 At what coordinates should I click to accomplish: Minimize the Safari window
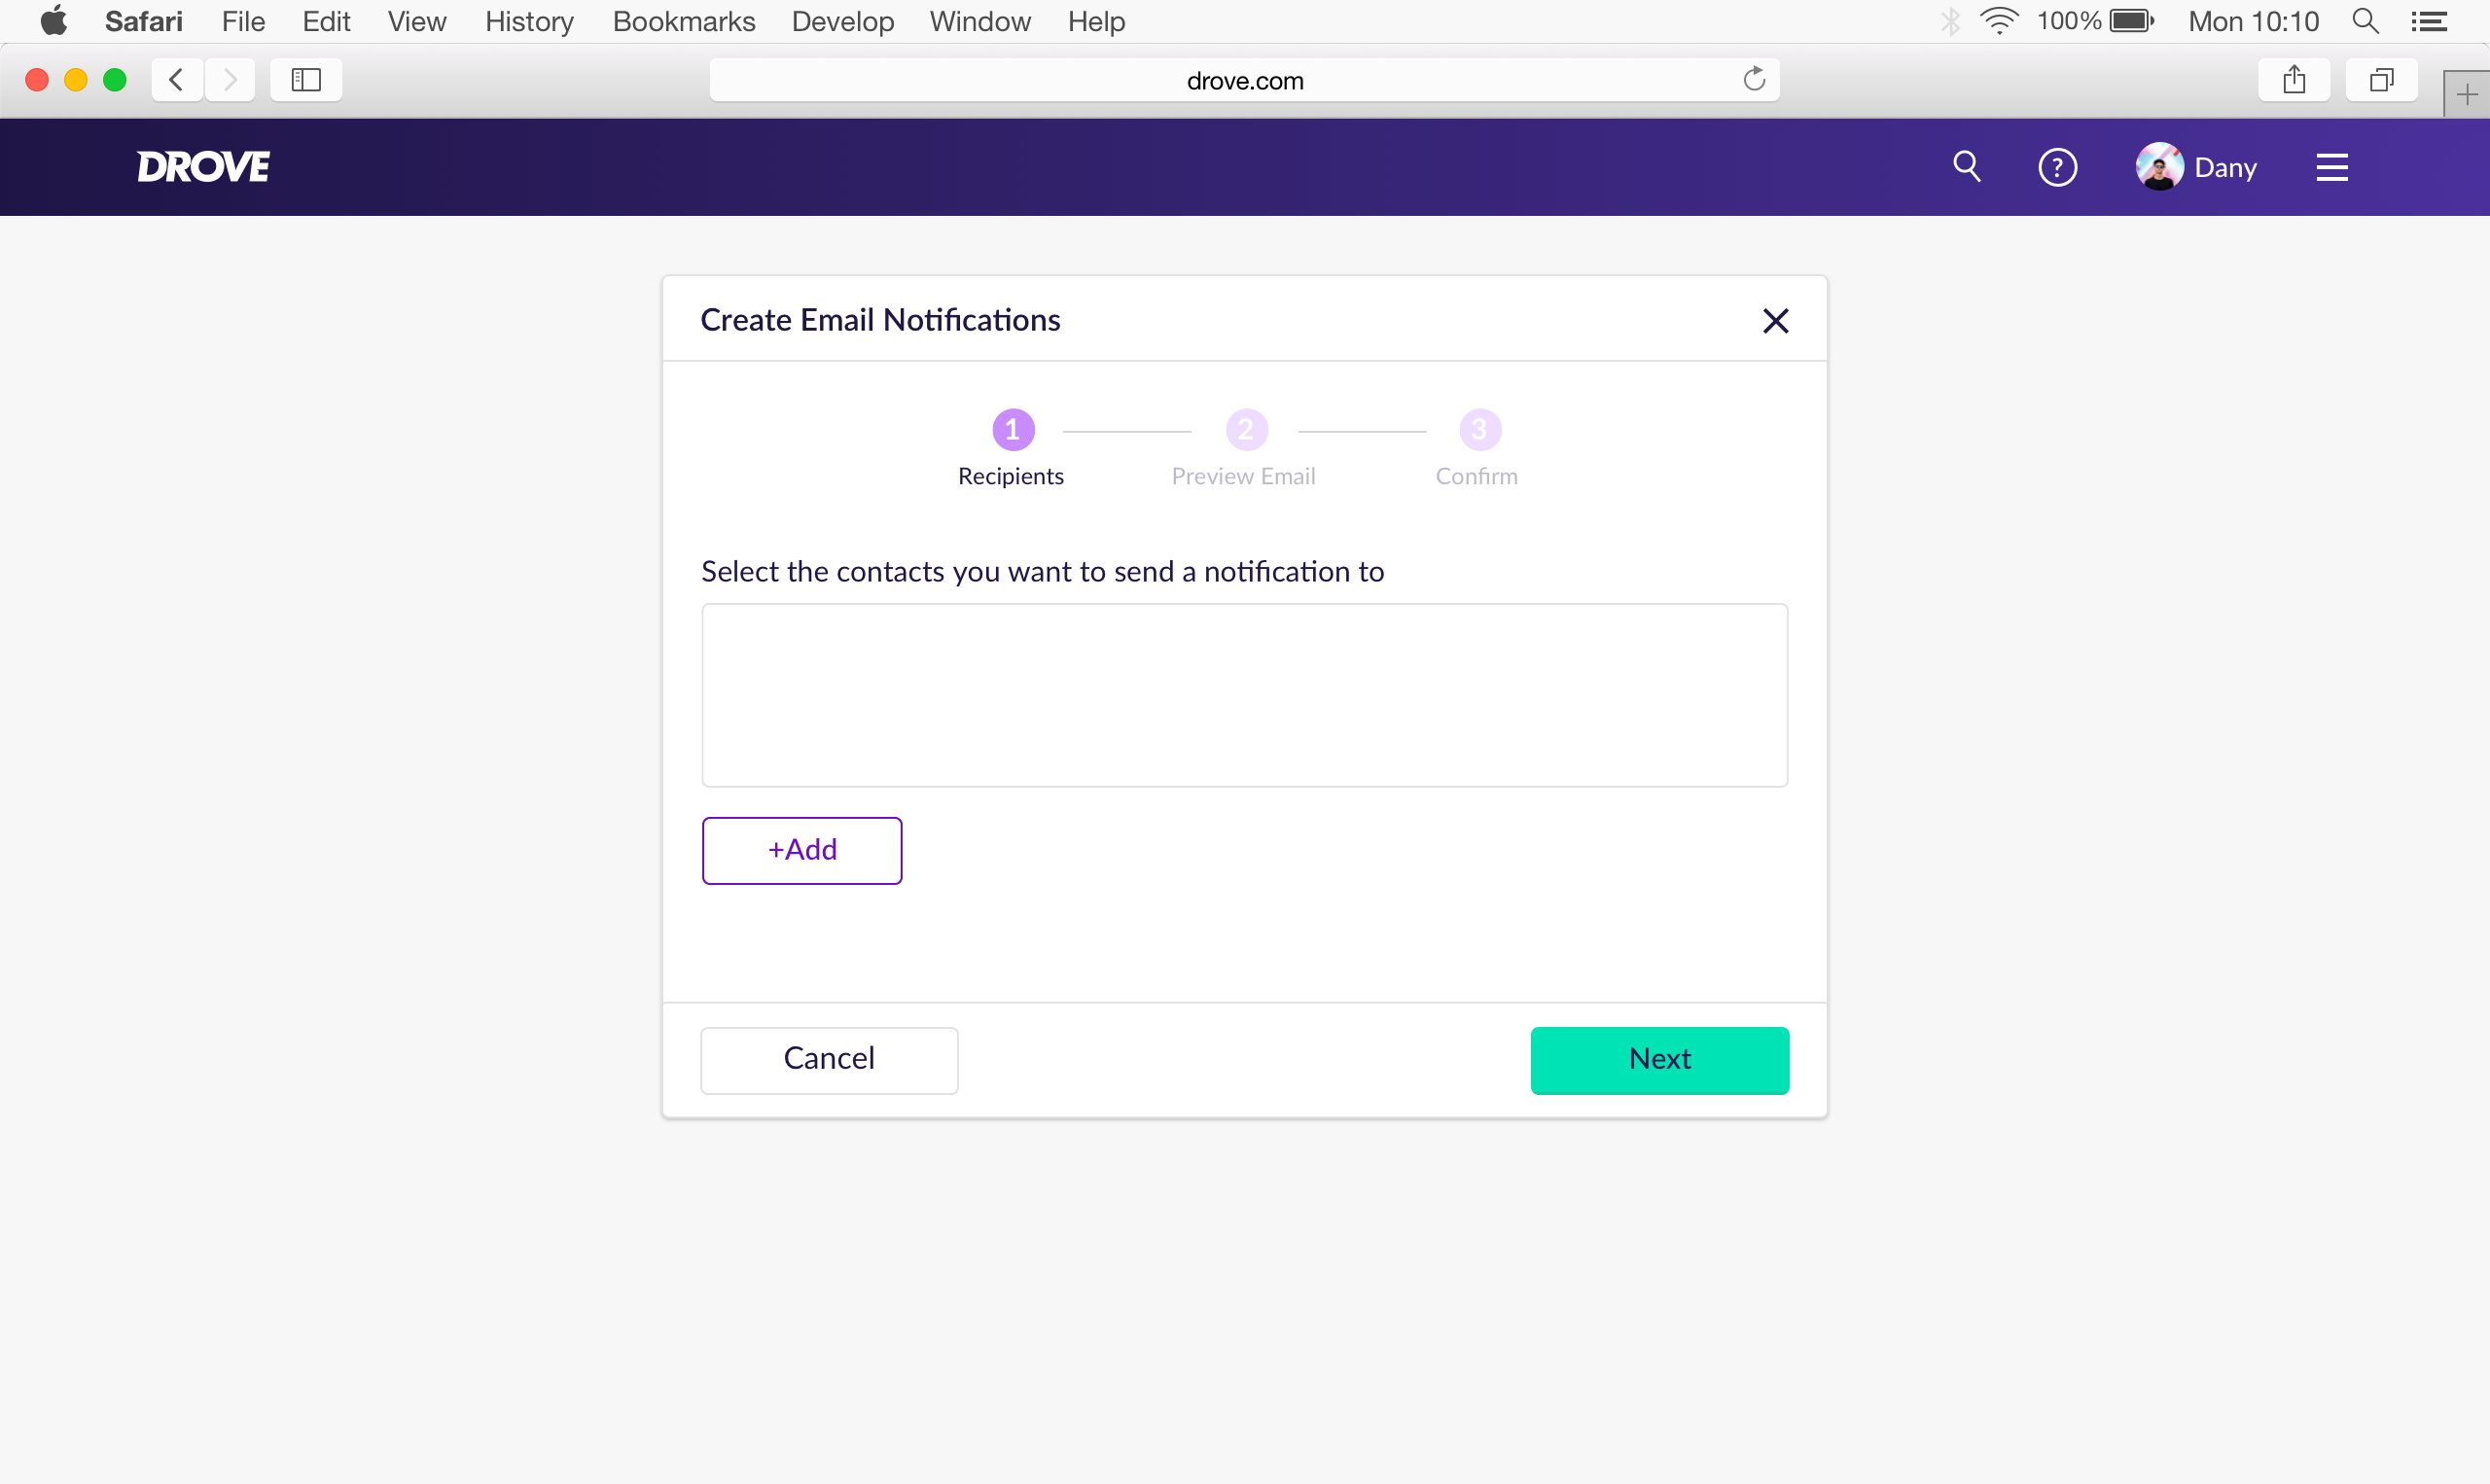(x=76, y=80)
